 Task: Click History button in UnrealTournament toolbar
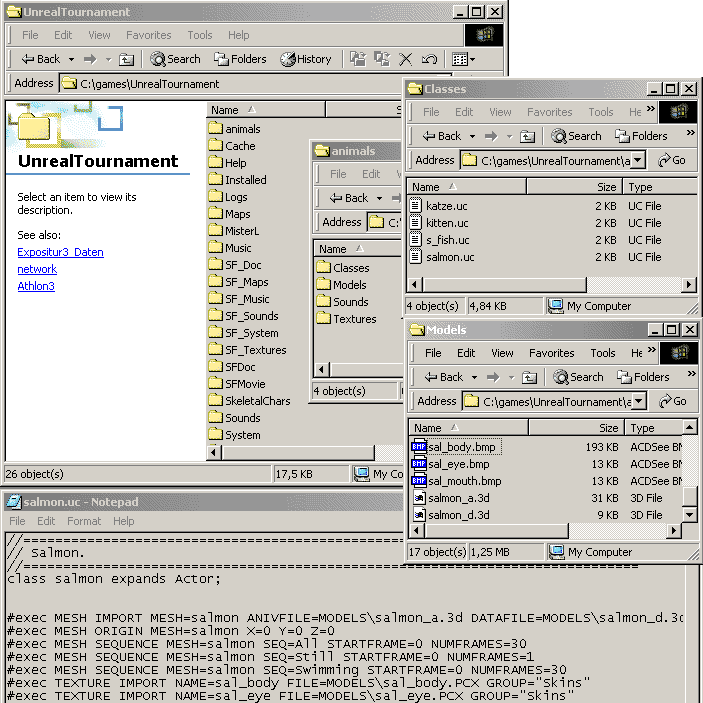tap(305, 59)
